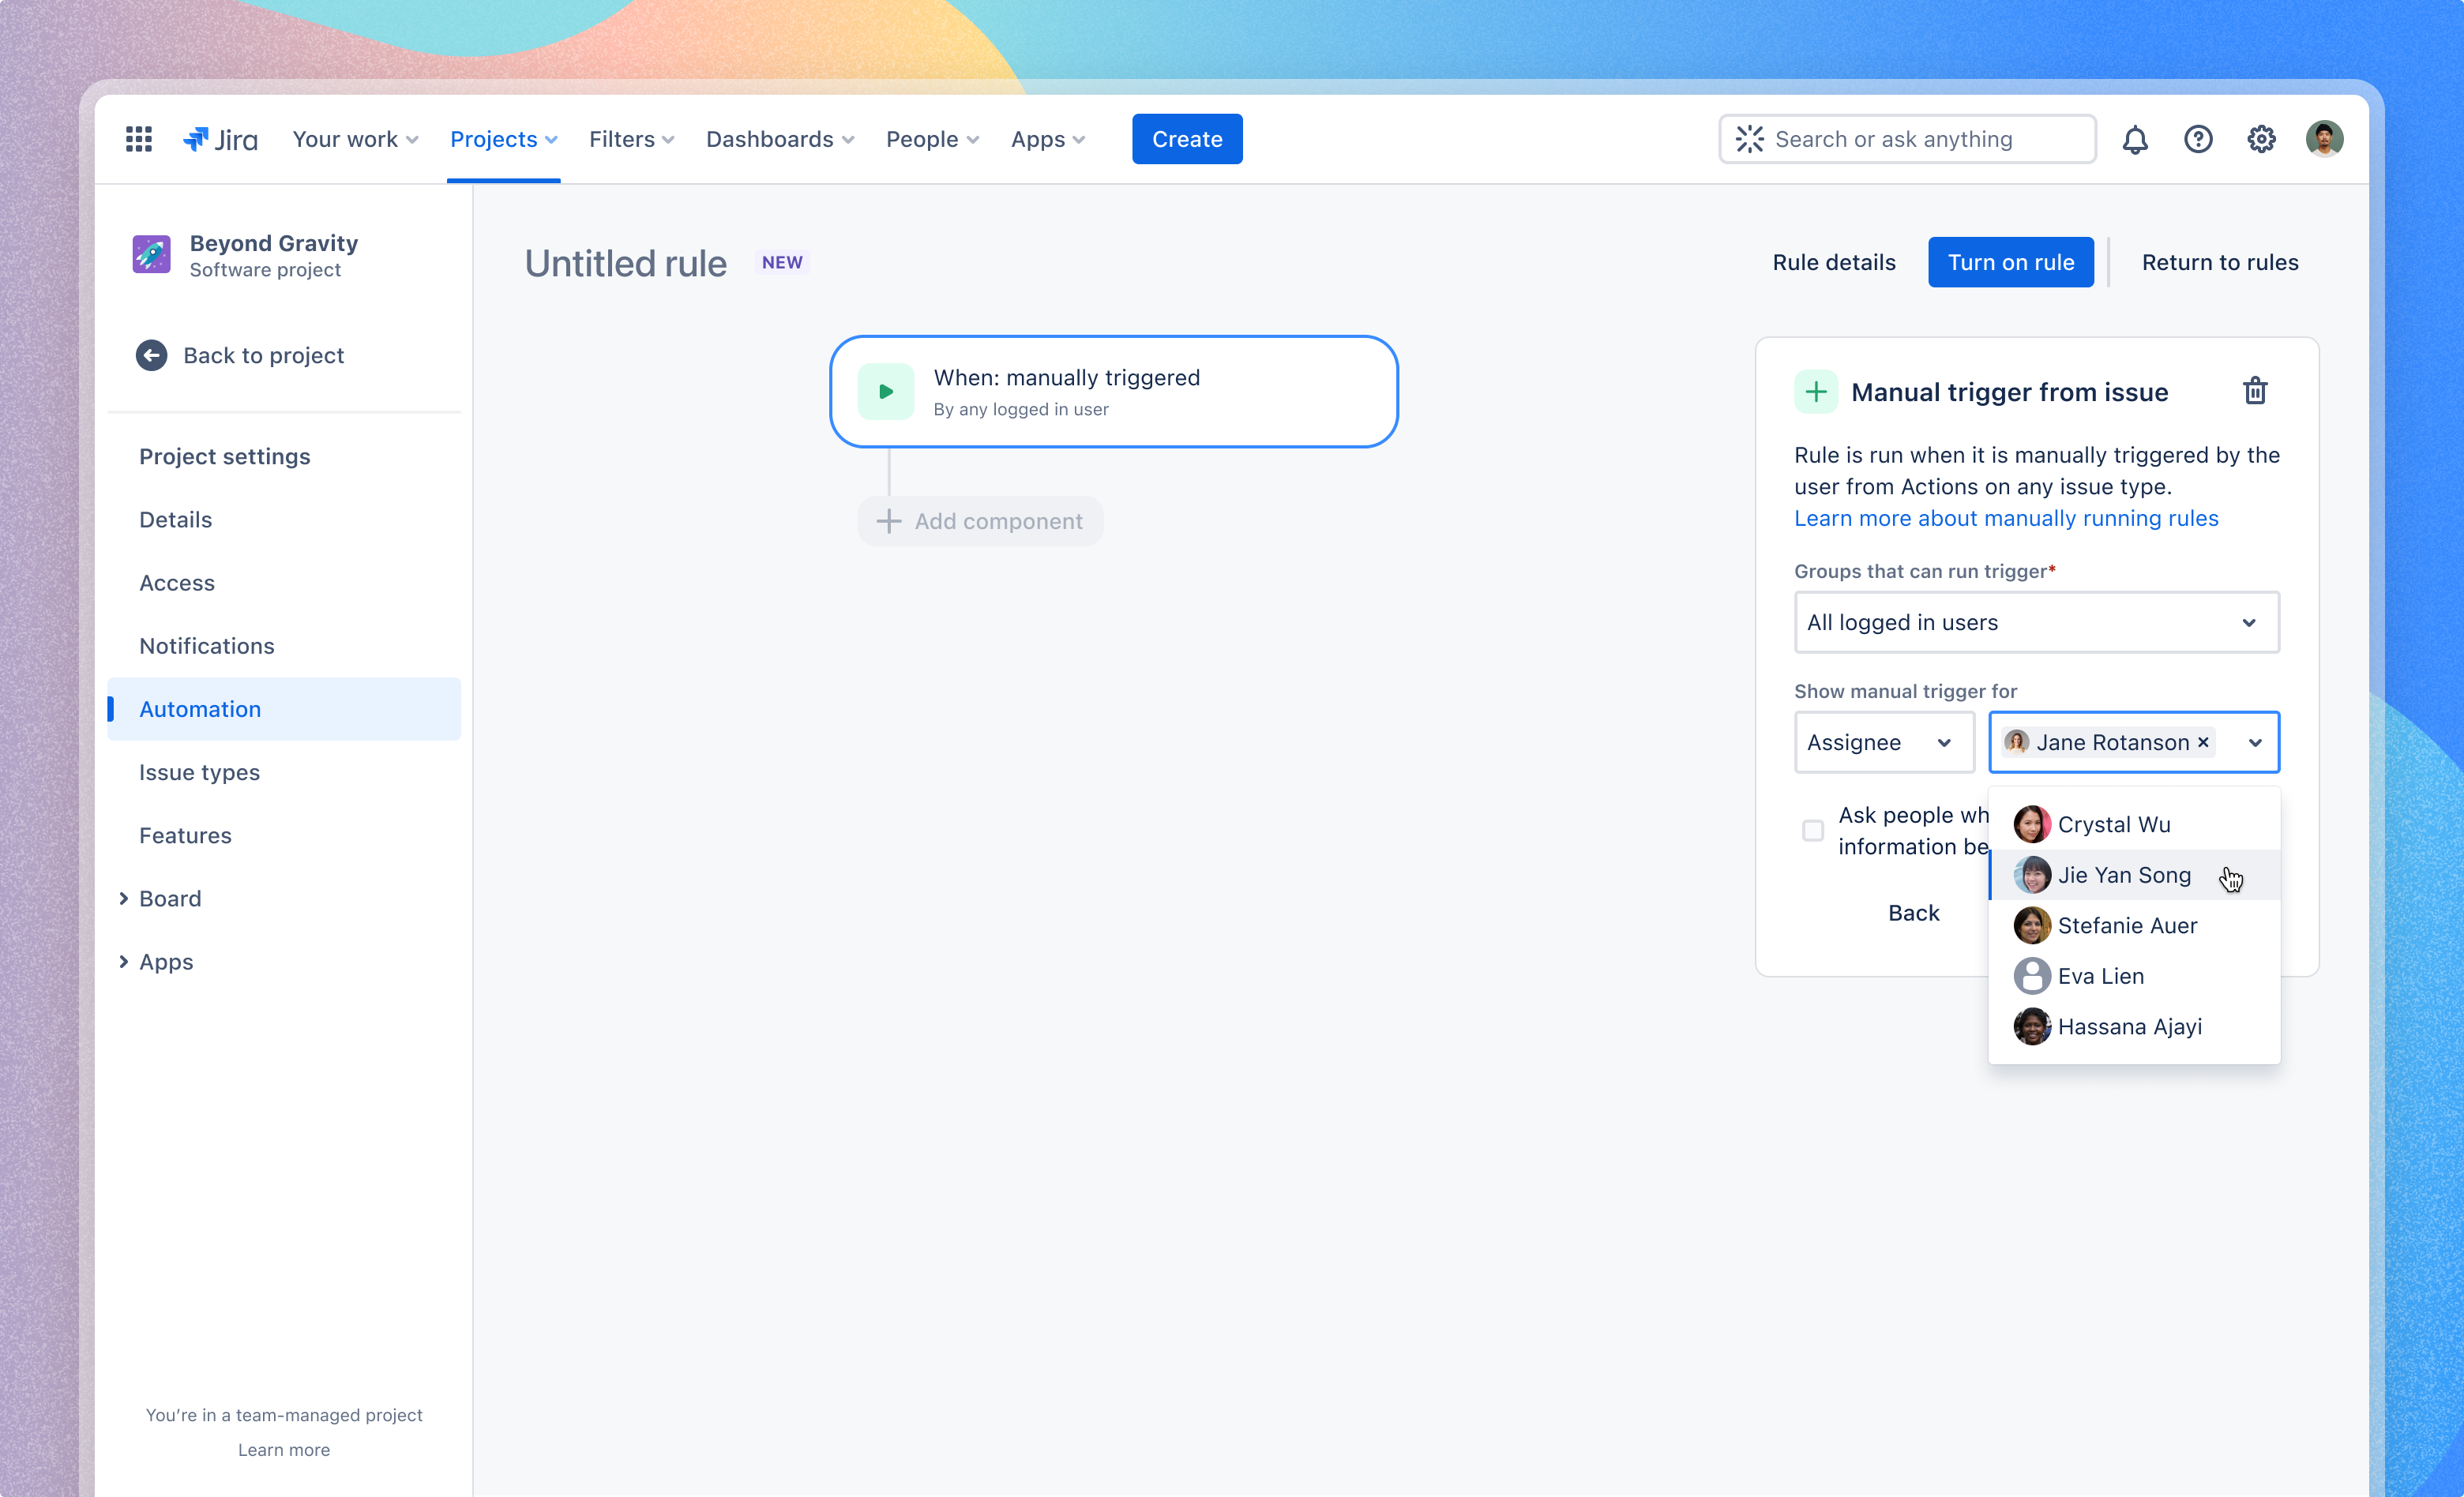Image resolution: width=2464 pixels, height=1497 pixels.
Task: Open the People menu
Action: [x=932, y=139]
